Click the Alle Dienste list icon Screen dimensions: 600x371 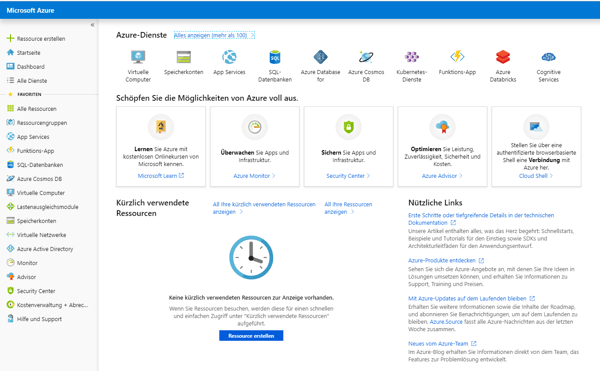tap(10, 80)
